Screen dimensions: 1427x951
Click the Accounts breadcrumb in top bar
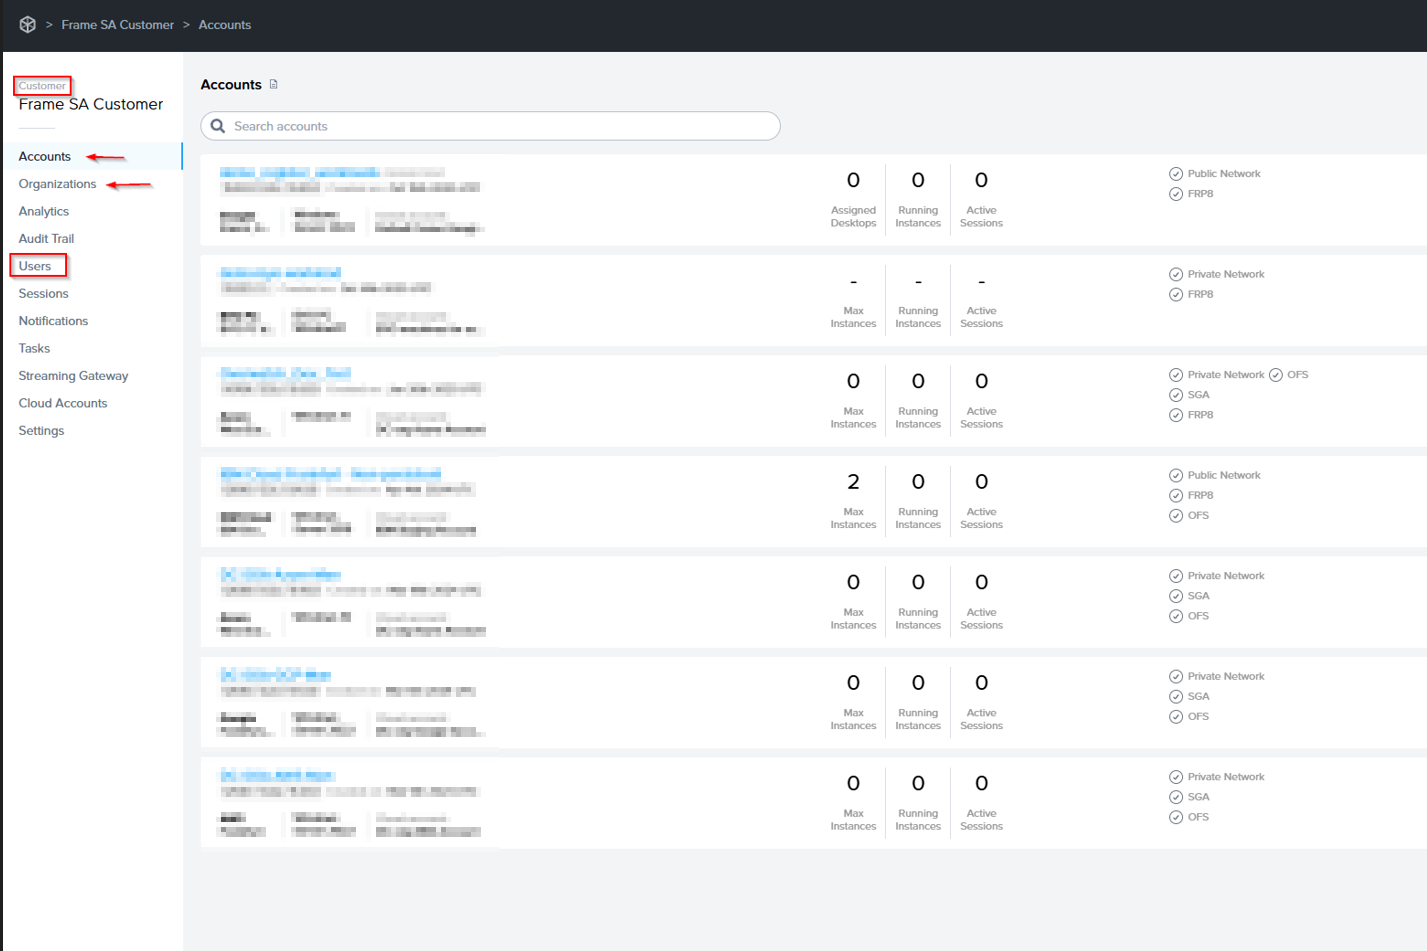225,25
